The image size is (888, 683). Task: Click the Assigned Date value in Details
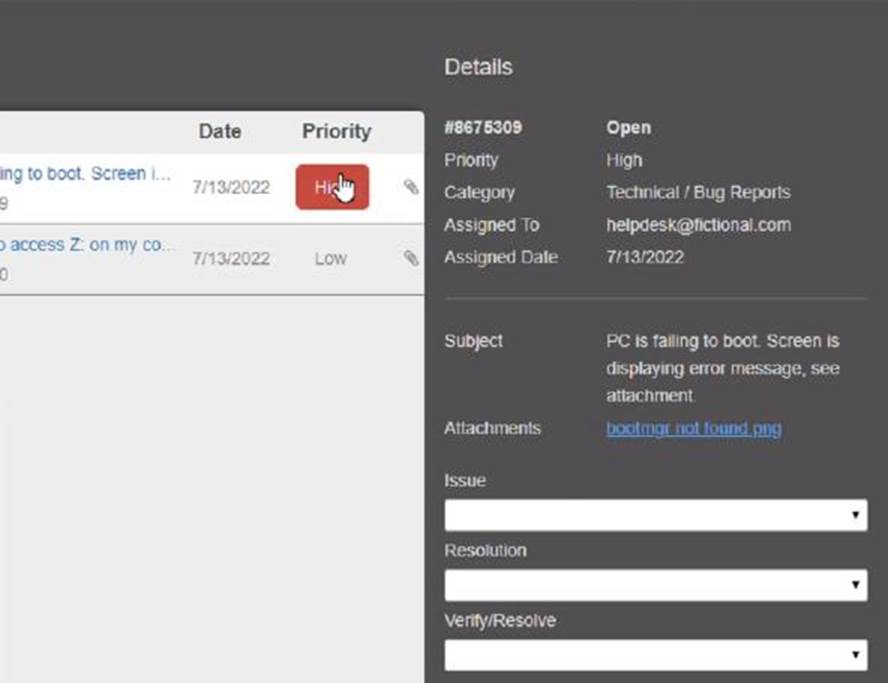pos(645,257)
